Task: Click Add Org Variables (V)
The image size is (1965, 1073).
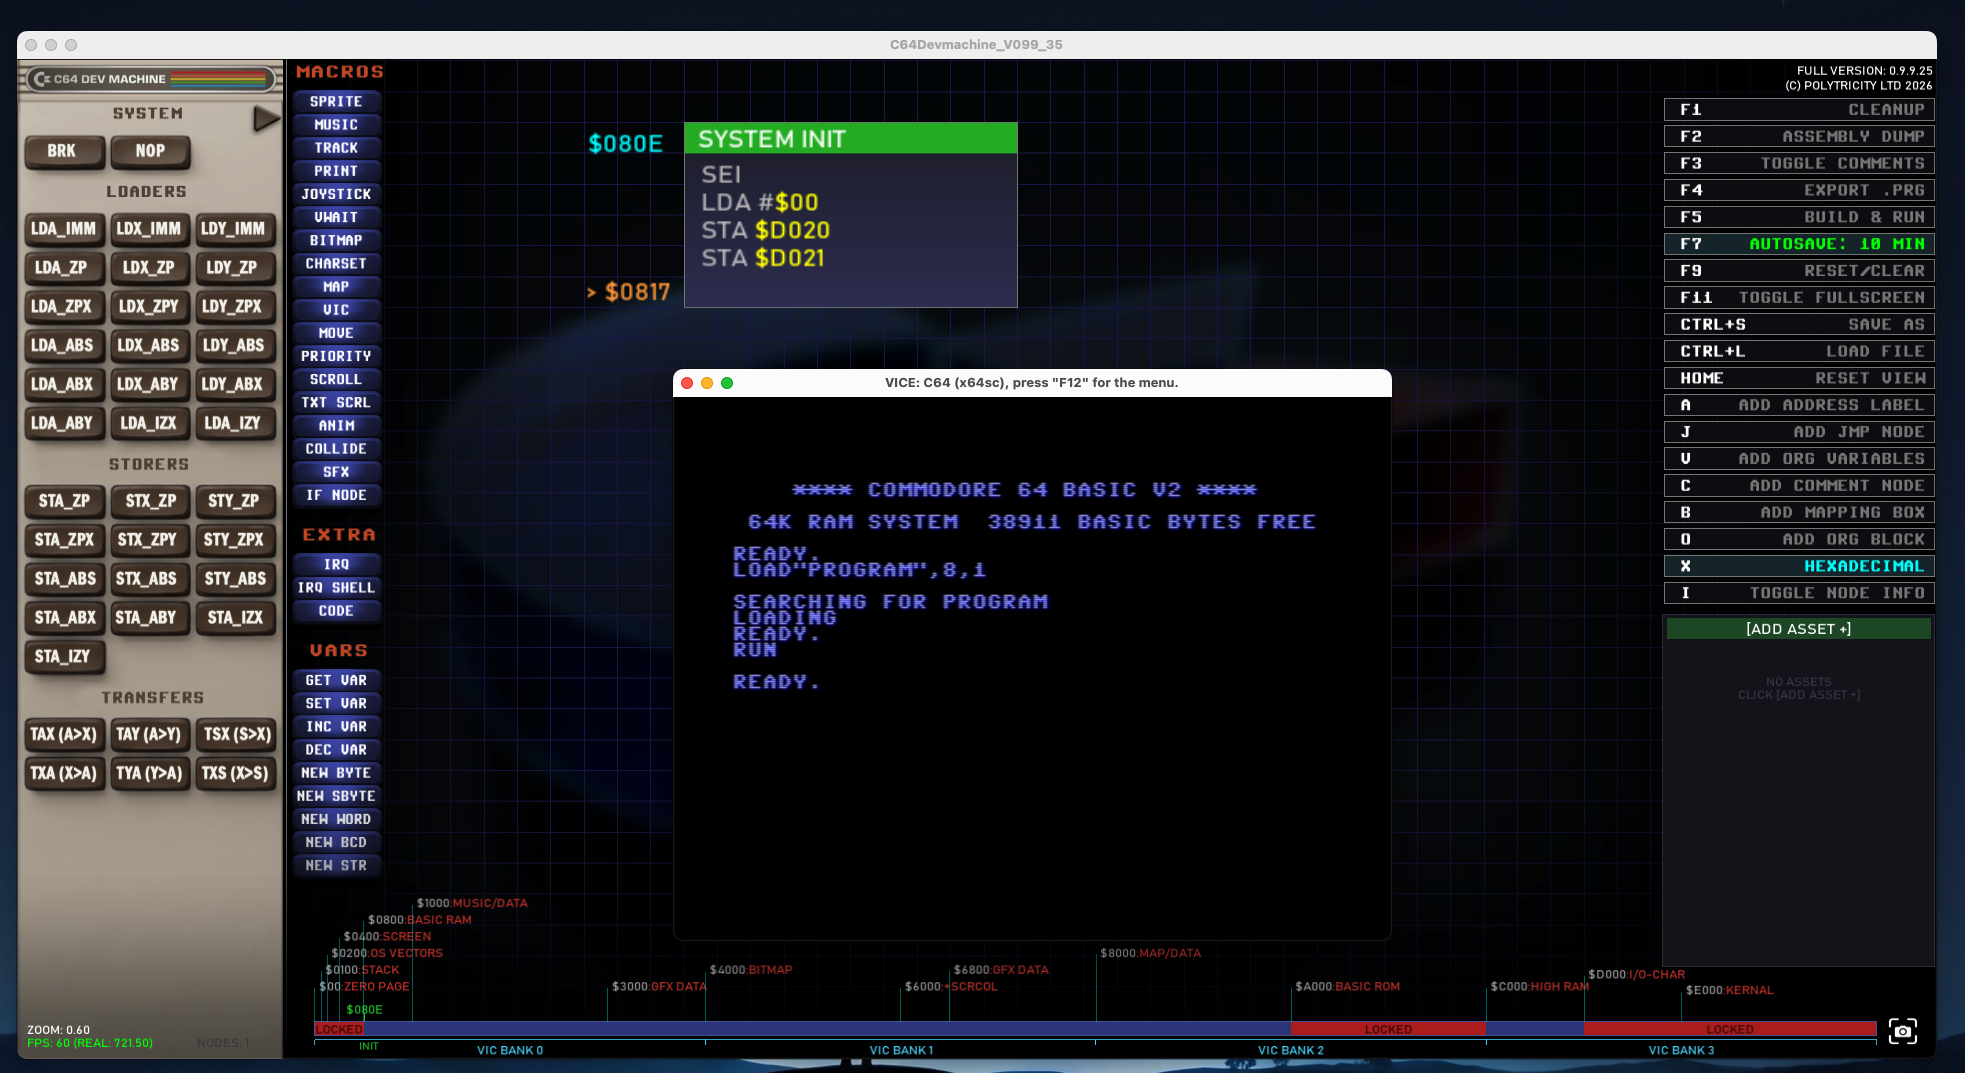Action: point(1799,459)
